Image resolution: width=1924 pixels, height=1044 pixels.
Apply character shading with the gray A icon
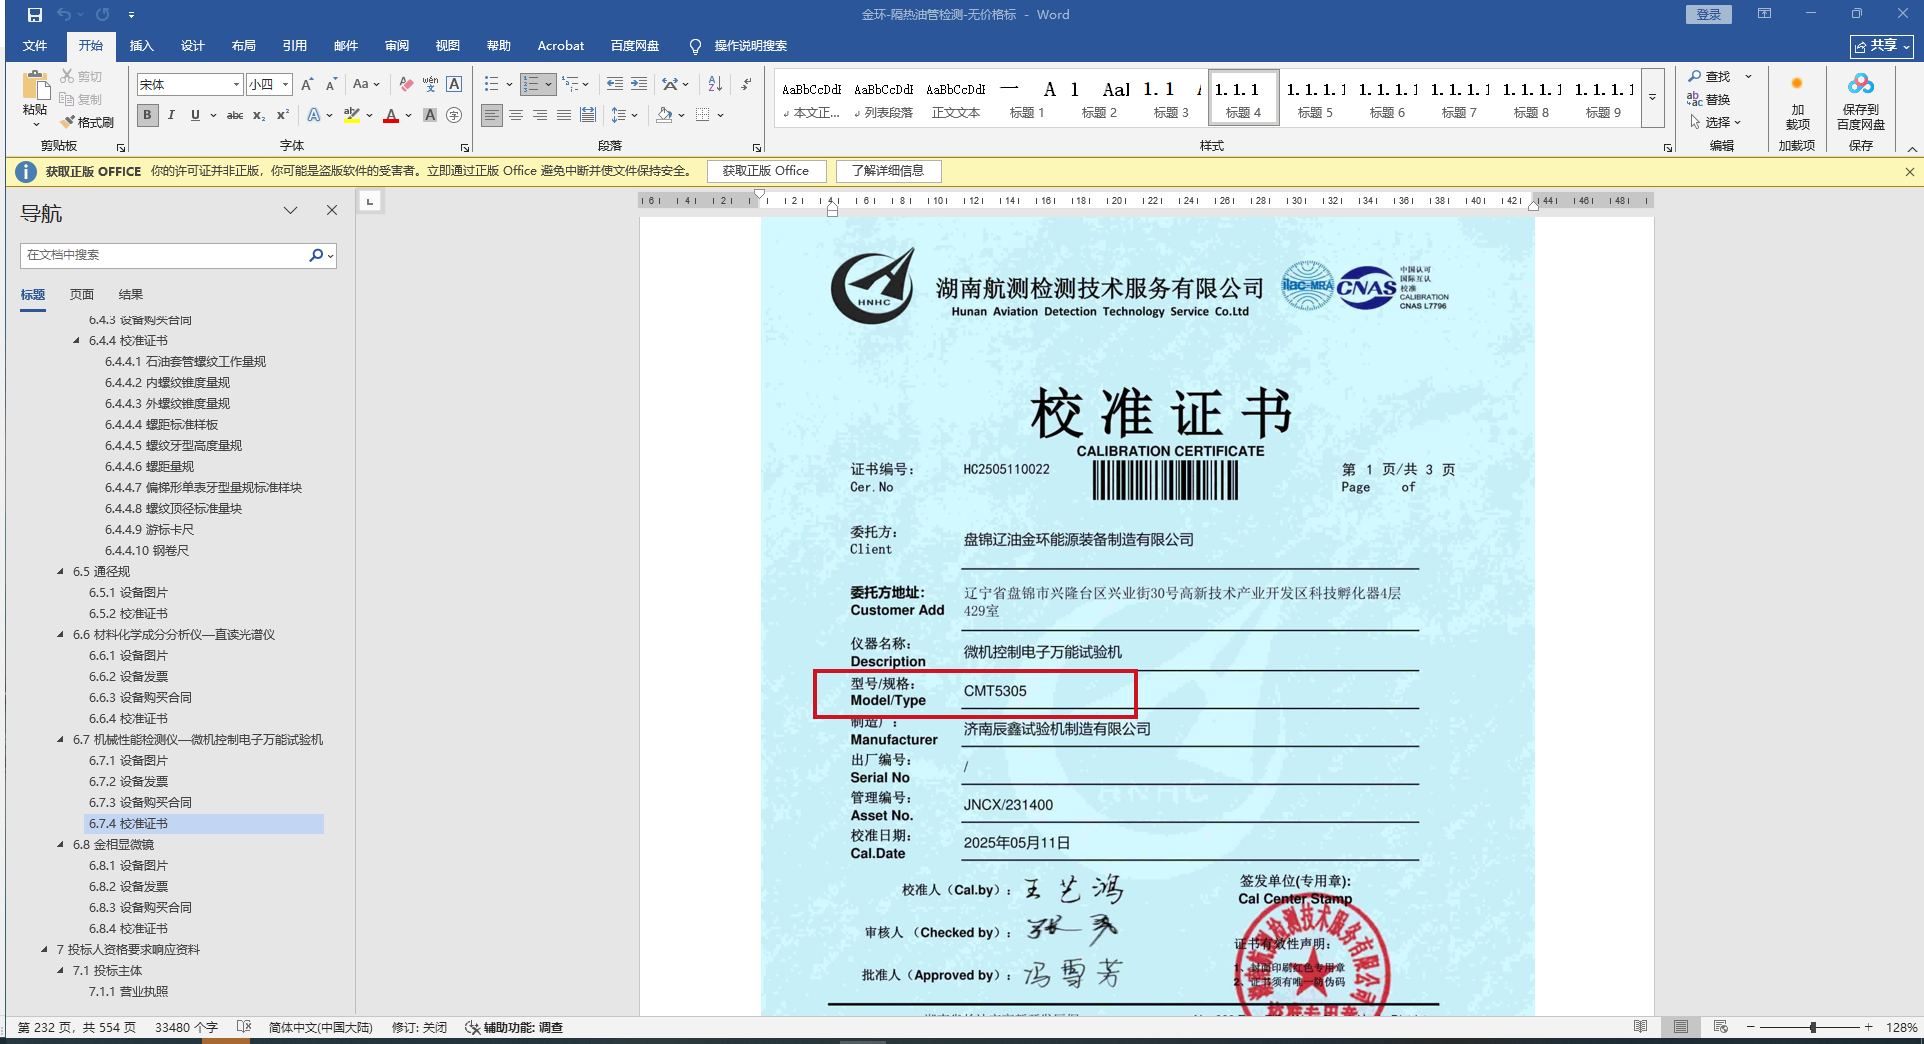pyautogui.click(x=430, y=115)
